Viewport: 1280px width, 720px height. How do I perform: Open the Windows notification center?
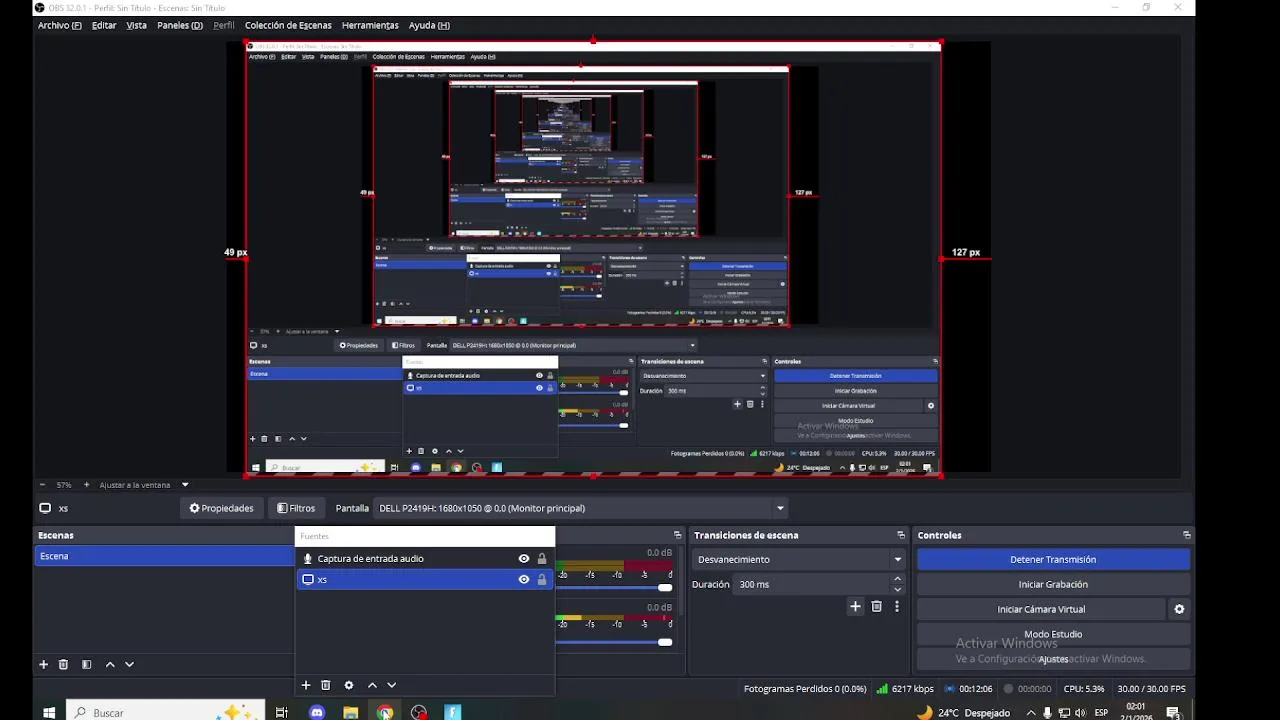click(x=1173, y=712)
